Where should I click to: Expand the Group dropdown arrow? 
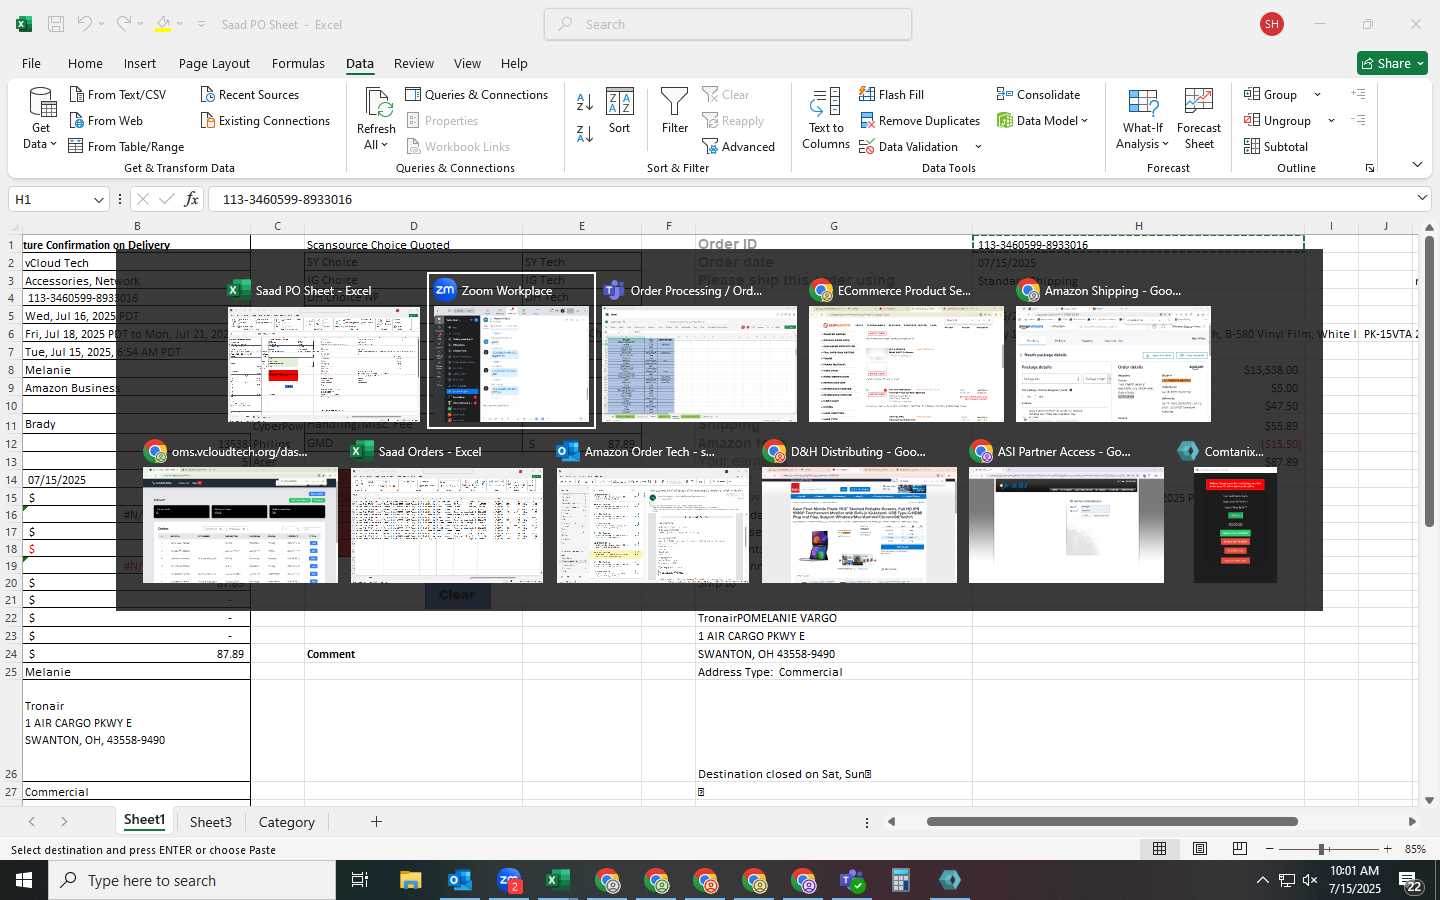[1317, 95]
